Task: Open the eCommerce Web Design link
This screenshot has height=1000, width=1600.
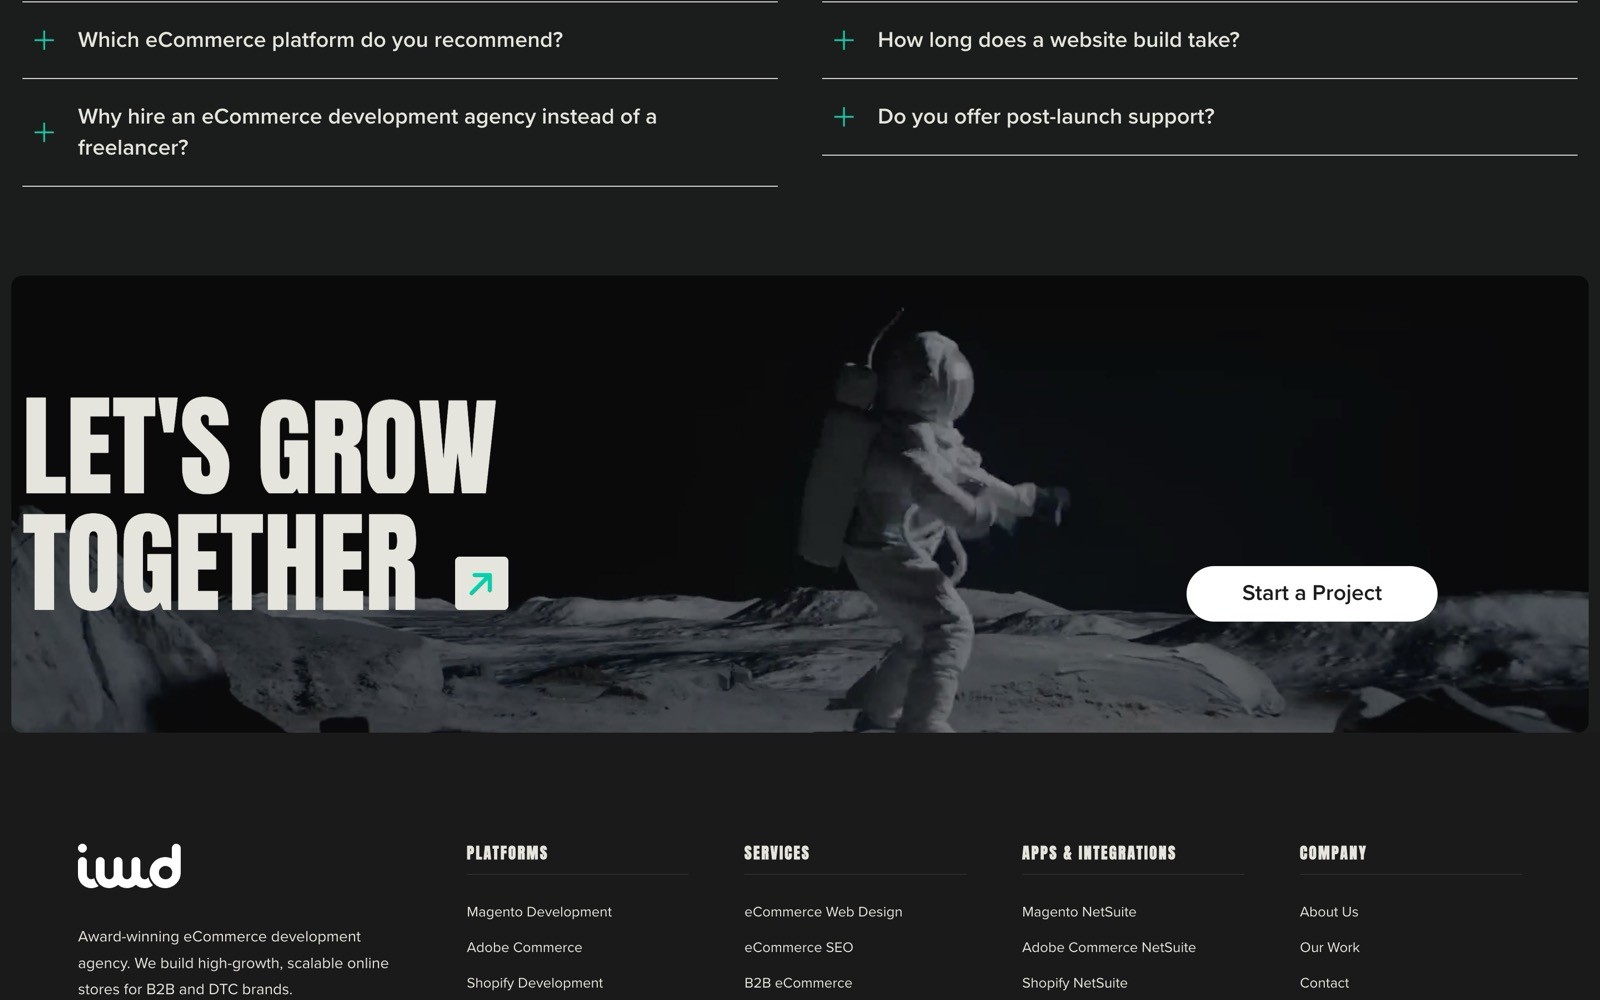Action: pyautogui.click(x=823, y=912)
